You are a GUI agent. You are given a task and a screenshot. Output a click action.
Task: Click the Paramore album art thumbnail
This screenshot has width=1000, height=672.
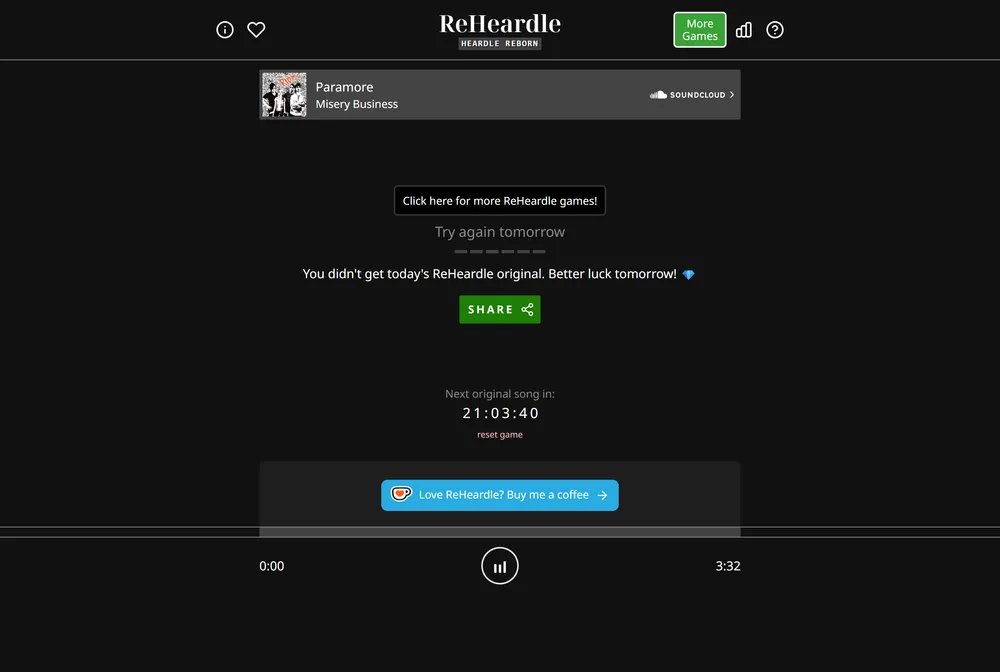click(284, 94)
